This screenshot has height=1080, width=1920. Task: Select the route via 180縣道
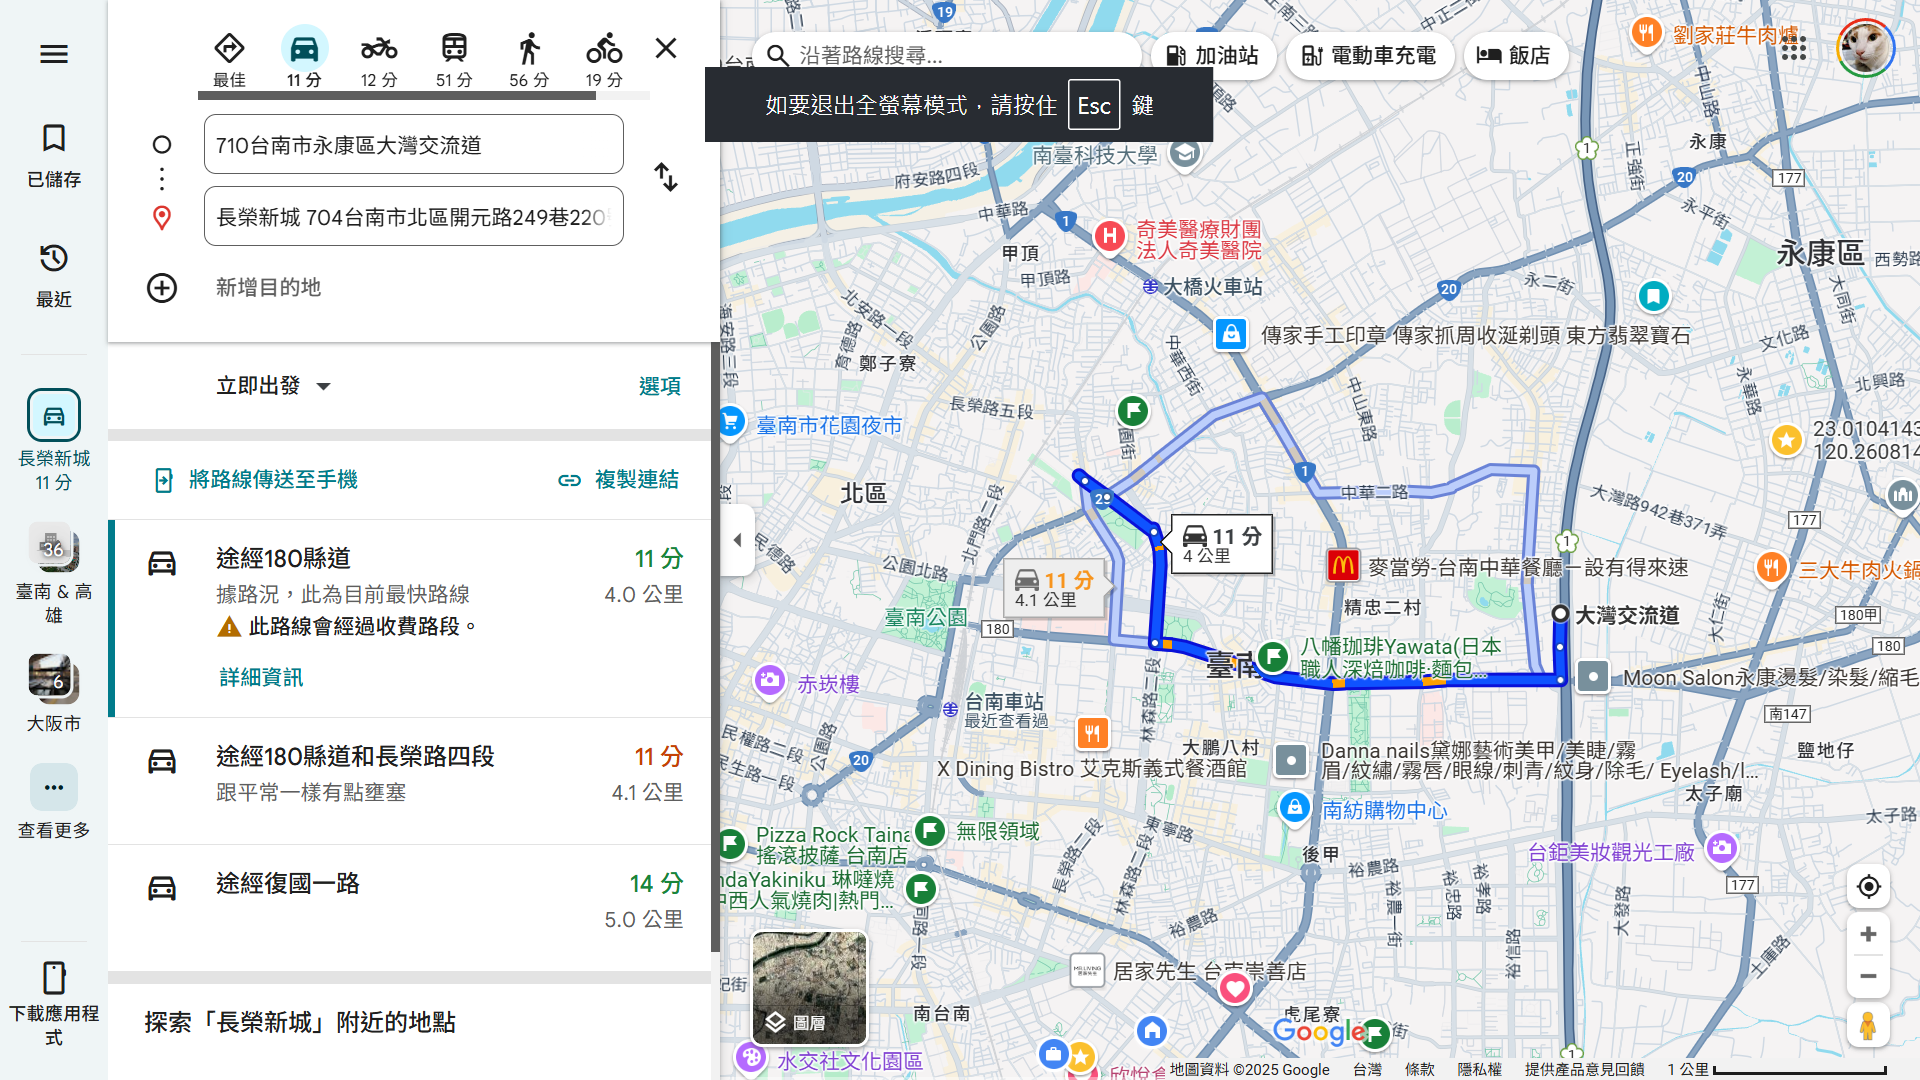coord(410,617)
